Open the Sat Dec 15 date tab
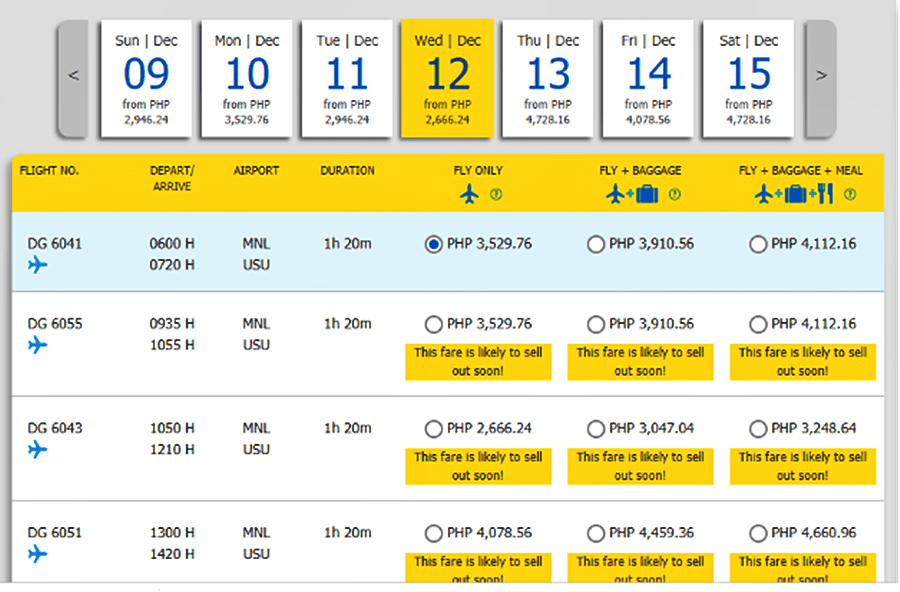This screenshot has width=900, height=592. point(748,78)
